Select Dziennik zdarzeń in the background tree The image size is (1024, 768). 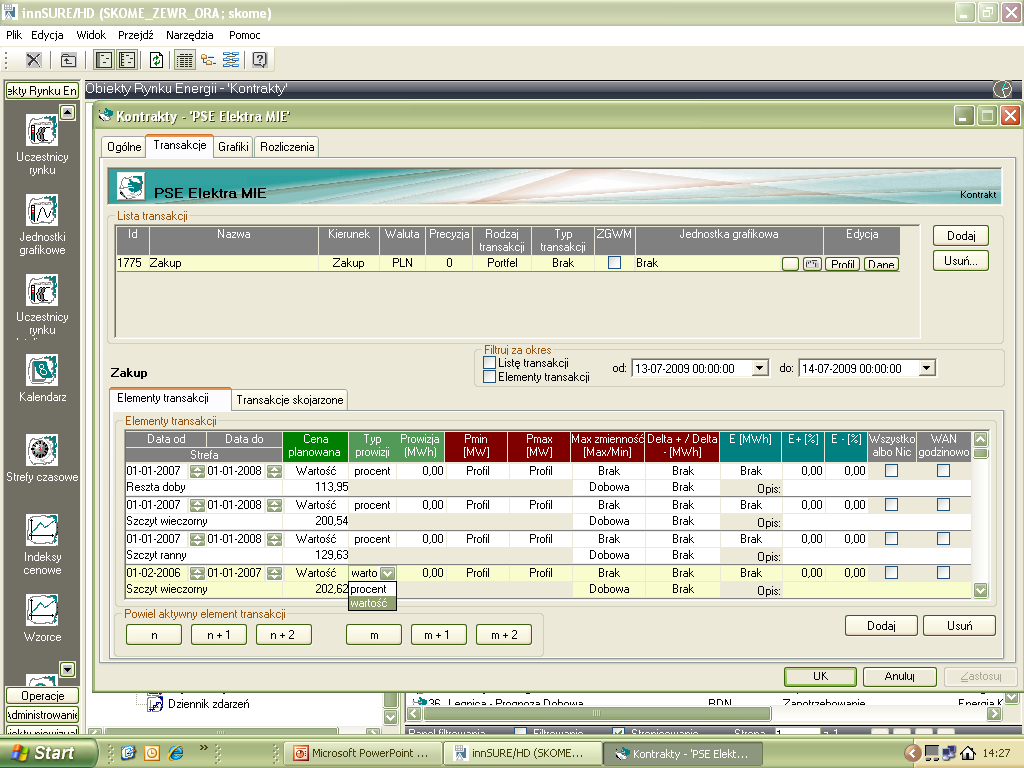pos(208,703)
